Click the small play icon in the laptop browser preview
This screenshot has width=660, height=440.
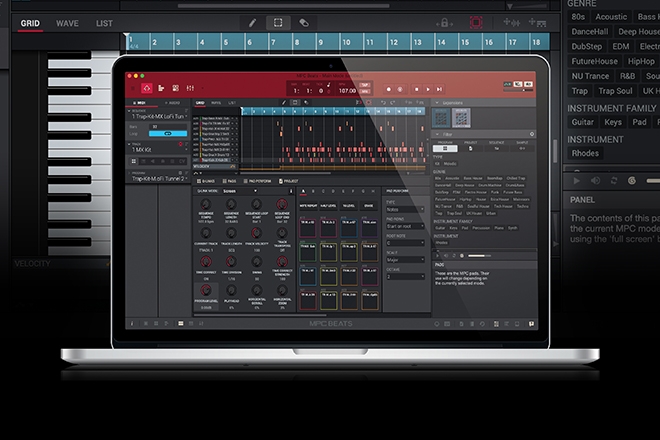437,256
